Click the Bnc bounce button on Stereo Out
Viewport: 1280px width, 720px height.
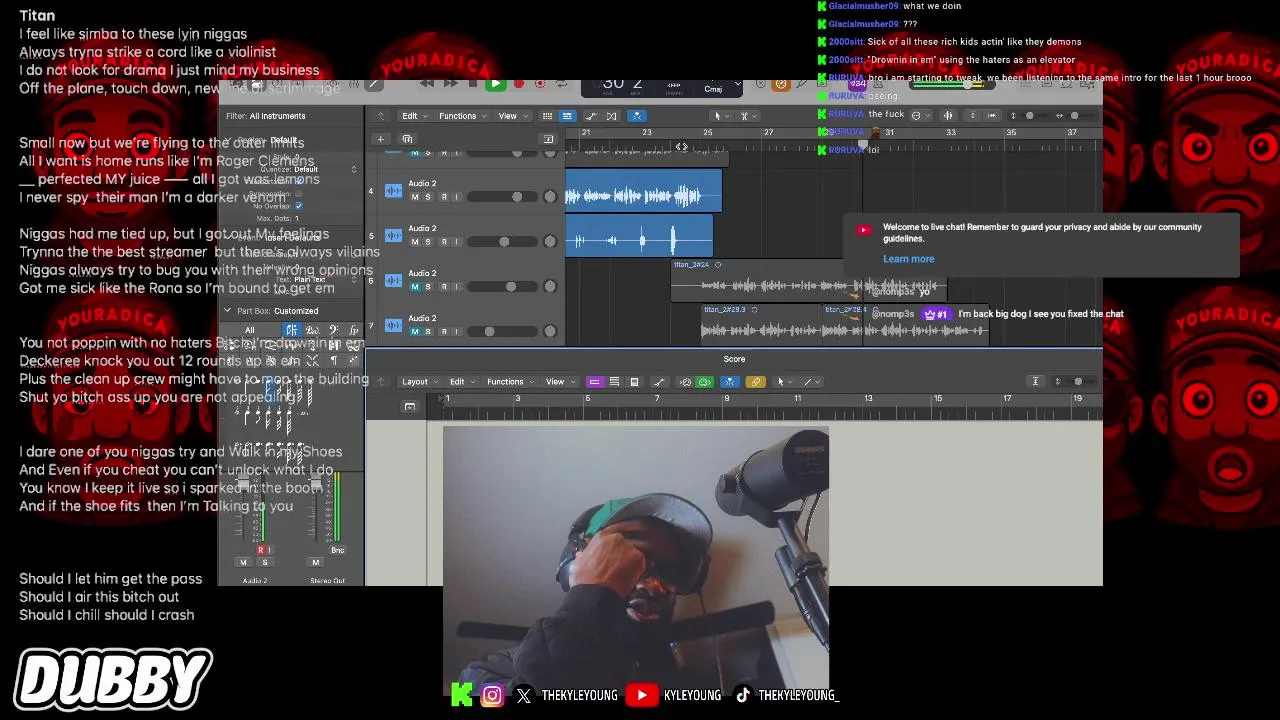(337, 550)
